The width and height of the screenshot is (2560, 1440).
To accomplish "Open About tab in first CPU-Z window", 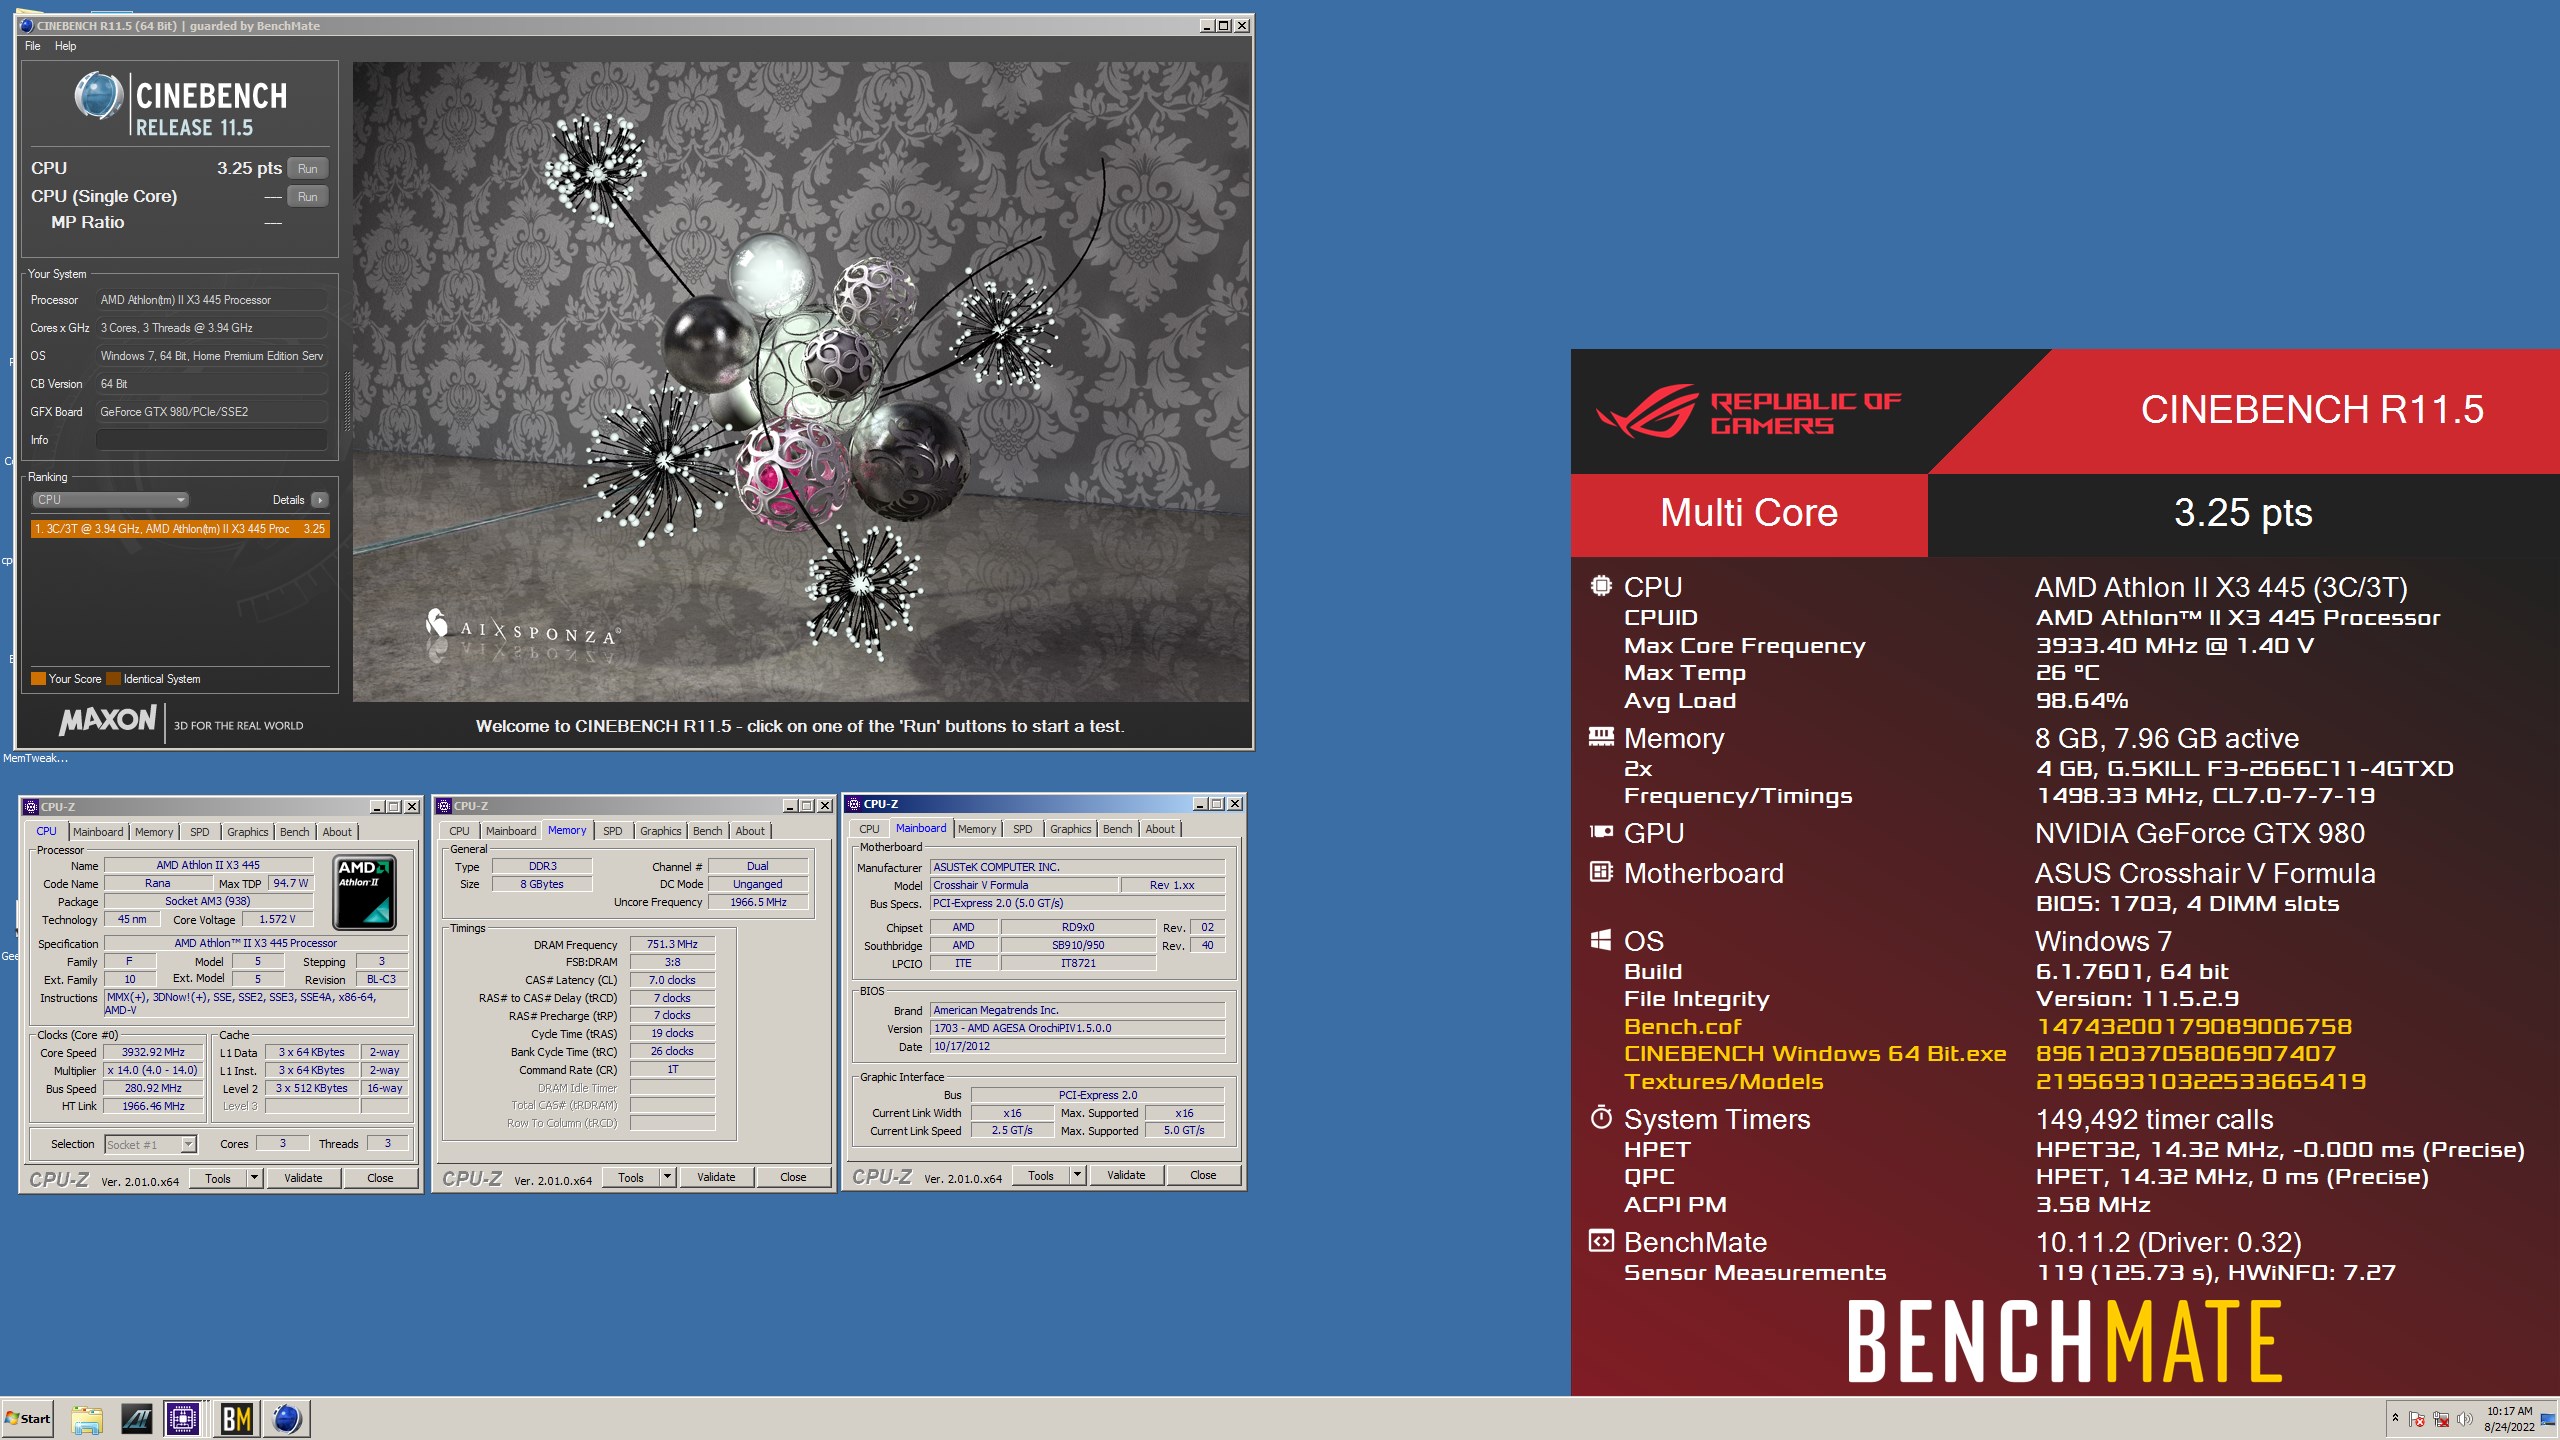I will pos(337,832).
